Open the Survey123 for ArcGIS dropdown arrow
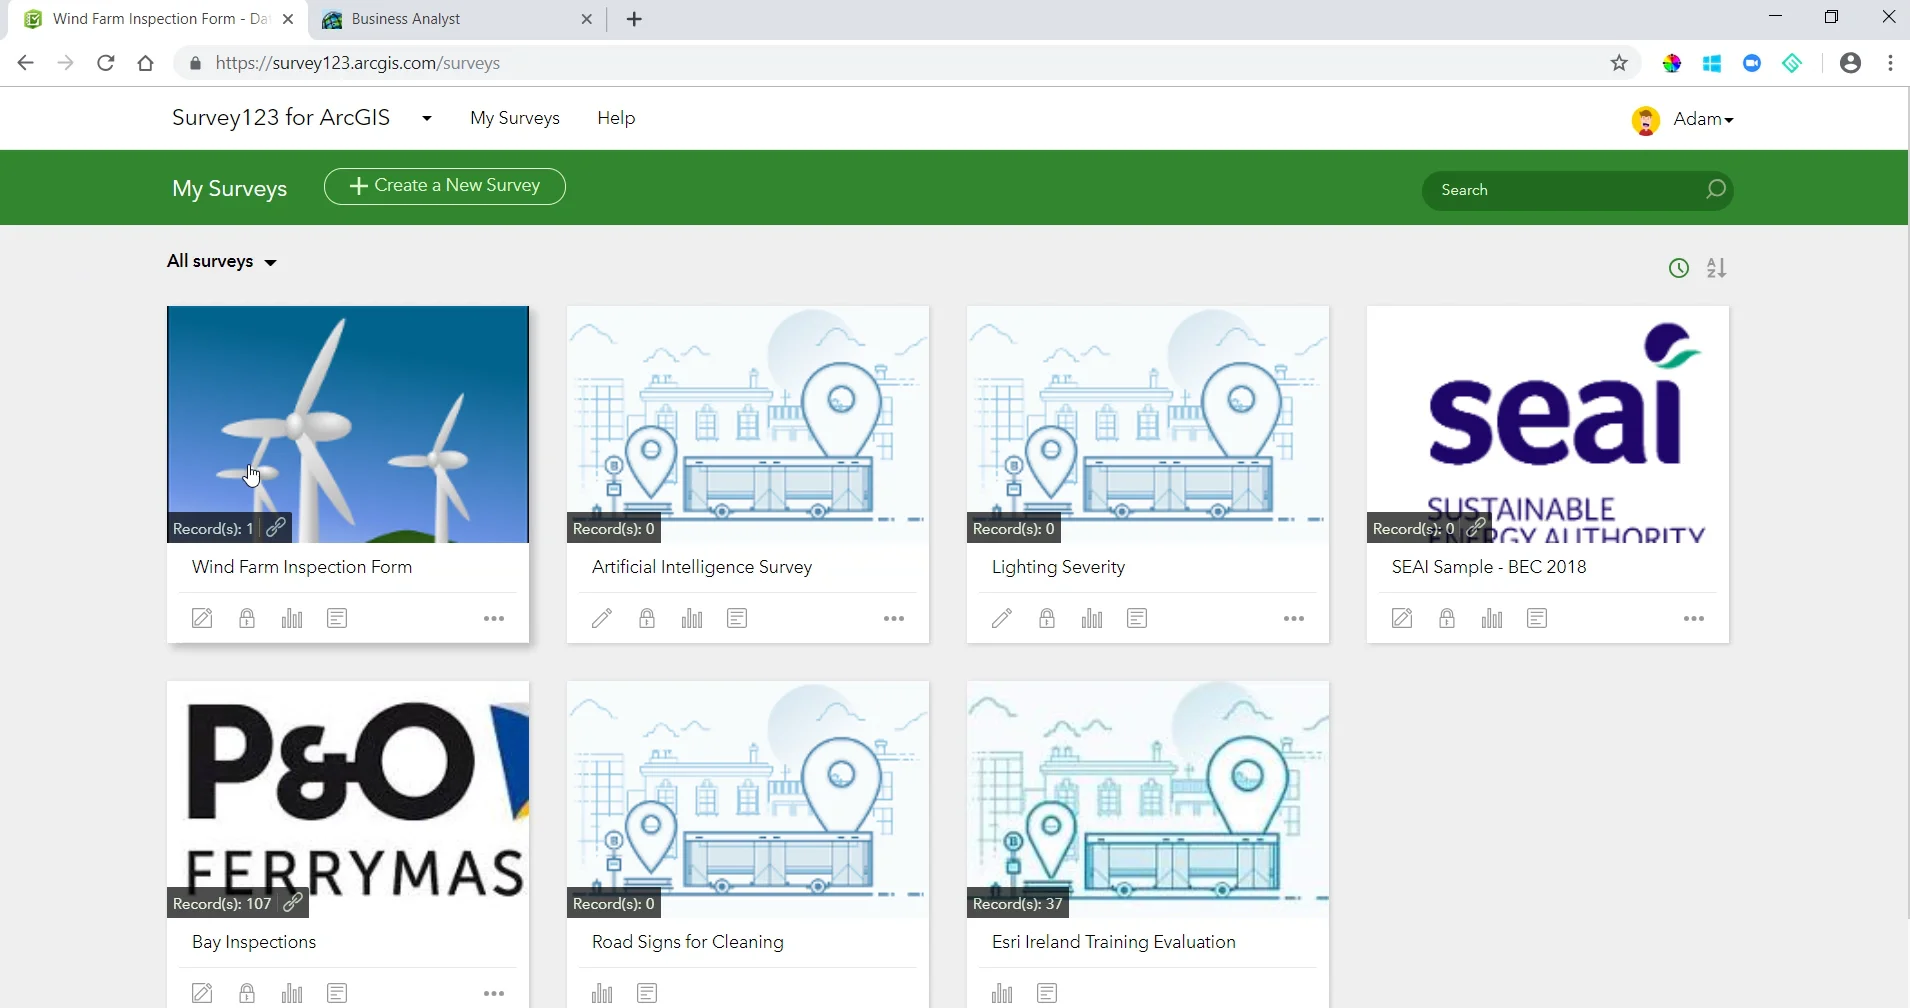The image size is (1910, 1008). (427, 118)
